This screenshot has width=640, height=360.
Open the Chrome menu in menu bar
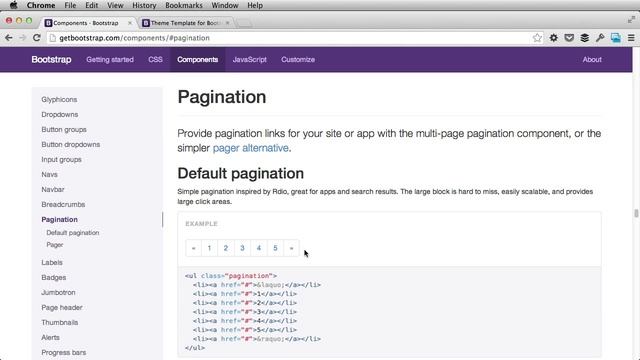click(x=41, y=5)
